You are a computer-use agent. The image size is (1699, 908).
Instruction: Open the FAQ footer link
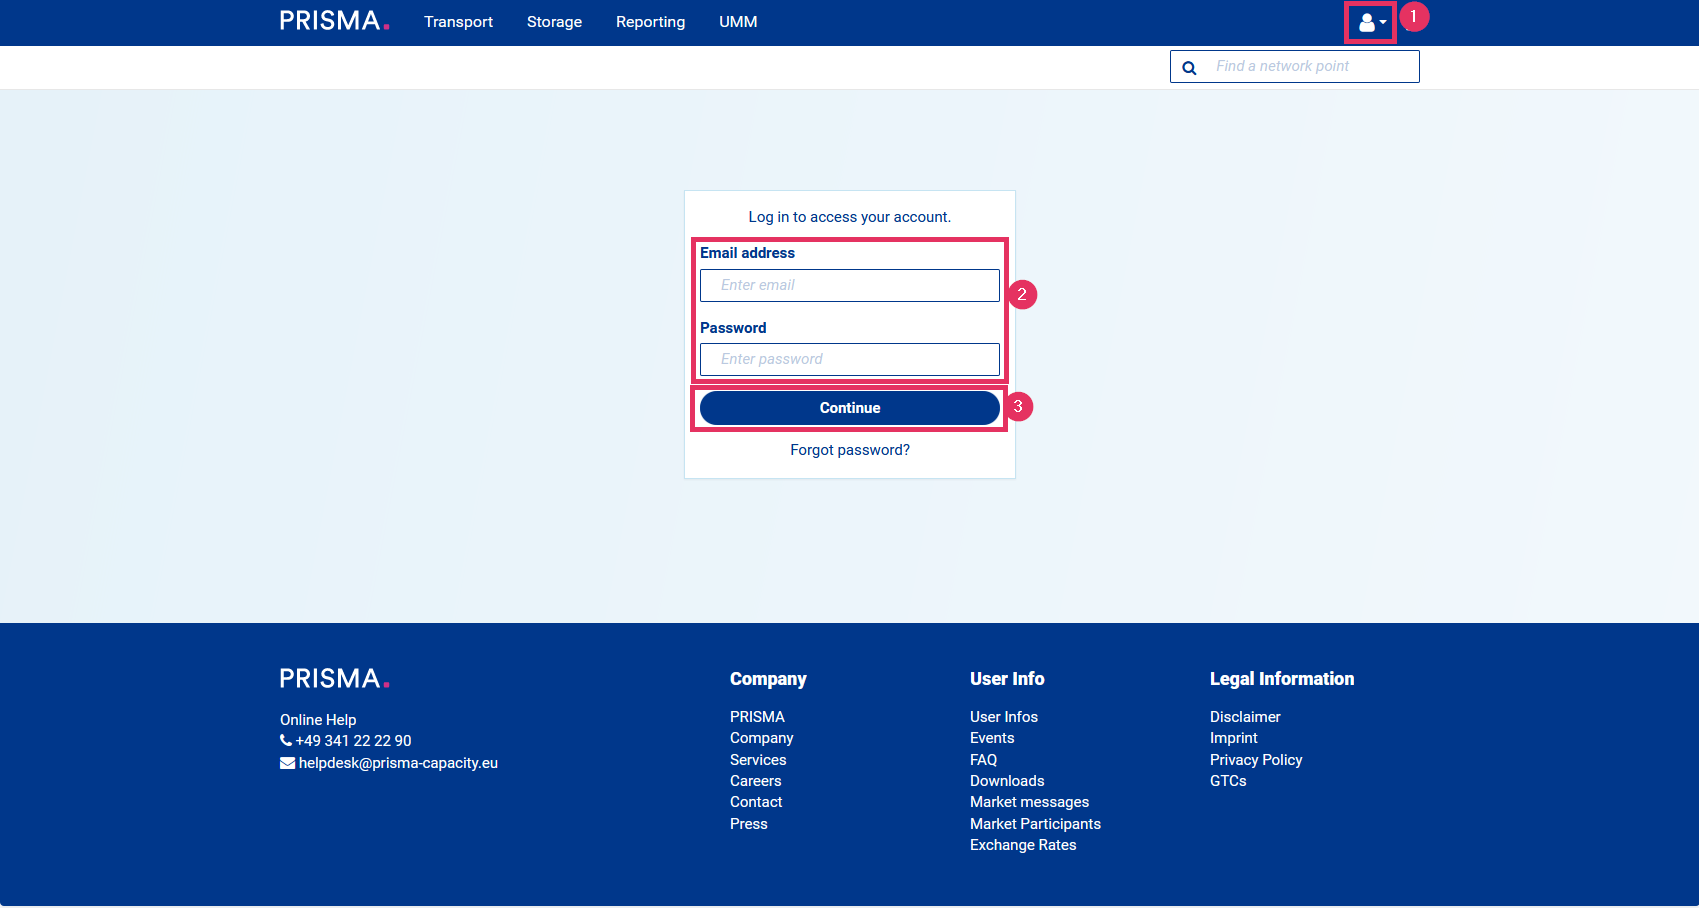click(x=983, y=760)
